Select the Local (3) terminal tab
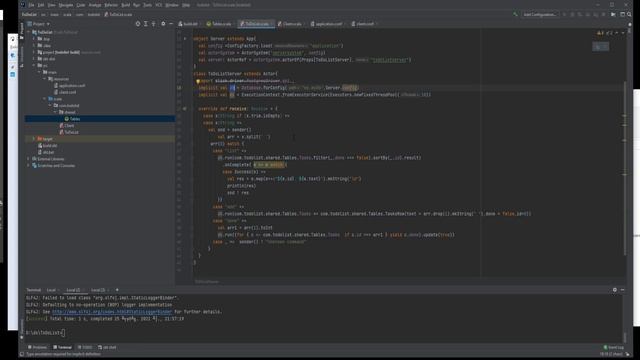This screenshot has height=360, width=640. (x=98, y=290)
